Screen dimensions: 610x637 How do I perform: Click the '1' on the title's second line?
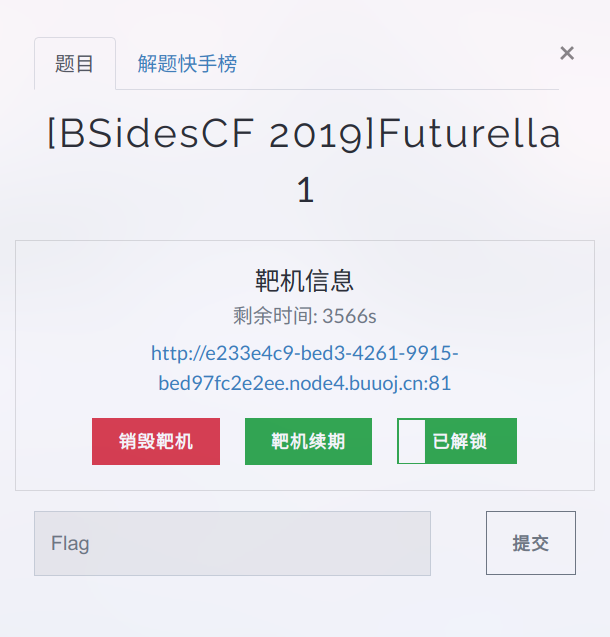coord(305,190)
